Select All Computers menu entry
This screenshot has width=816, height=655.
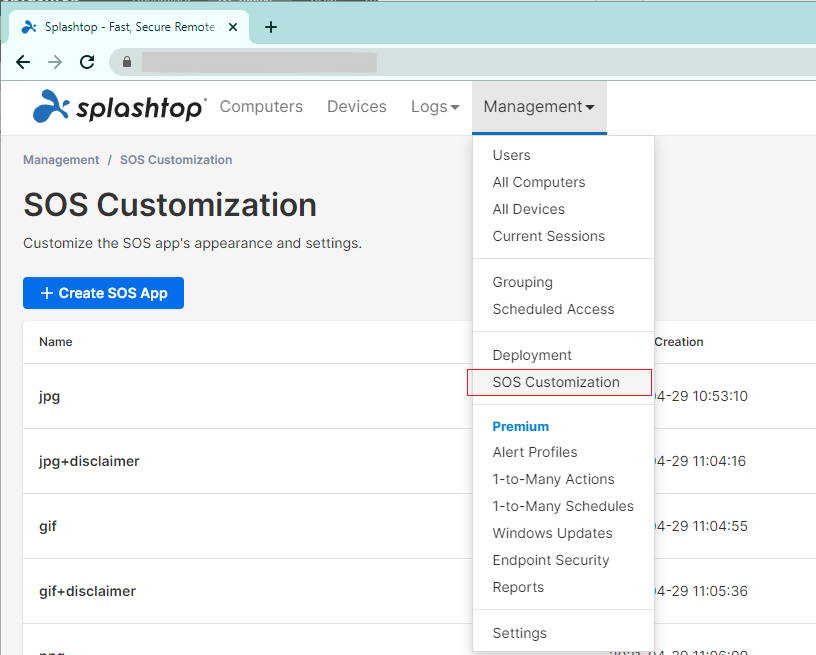coord(539,182)
